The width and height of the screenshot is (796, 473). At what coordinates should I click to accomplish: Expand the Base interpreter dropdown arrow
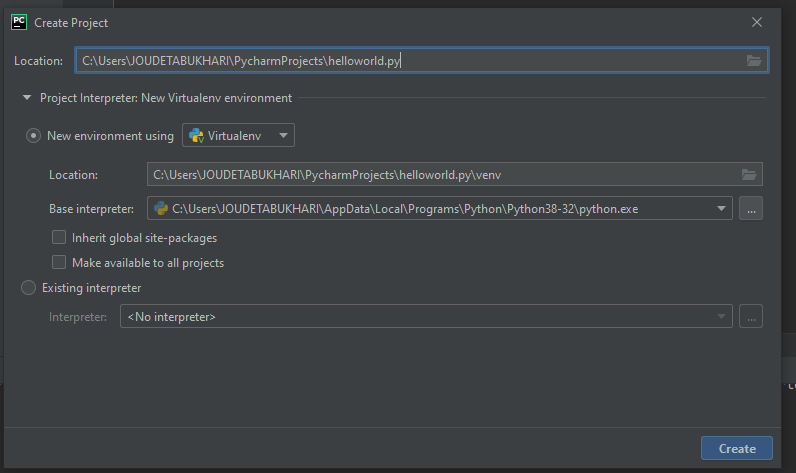[x=721, y=209]
